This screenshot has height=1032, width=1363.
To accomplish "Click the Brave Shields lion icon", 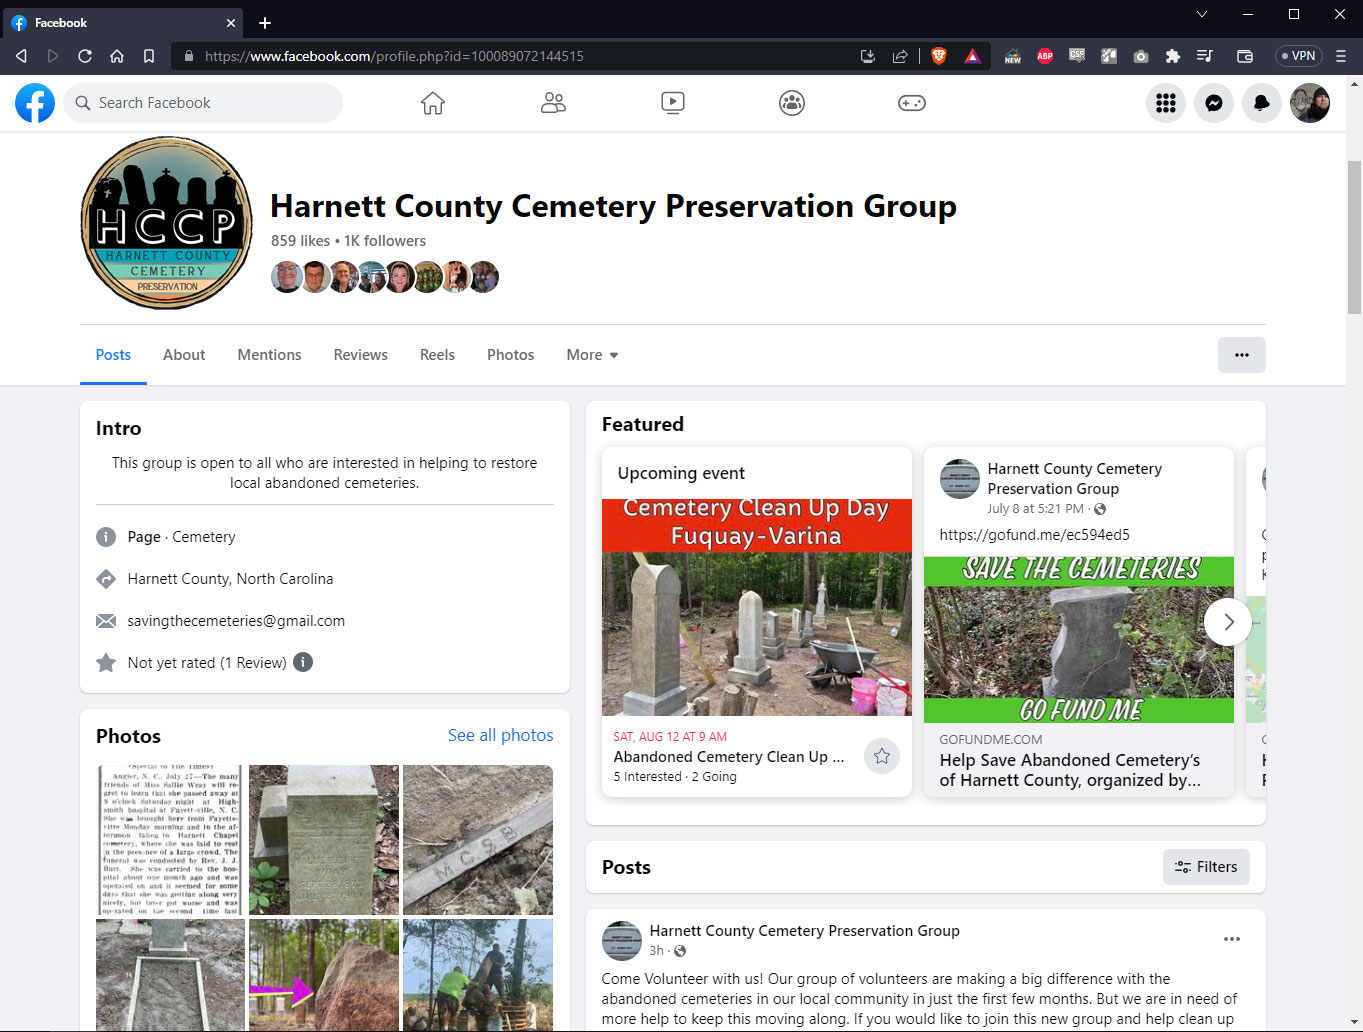I will click(x=938, y=56).
